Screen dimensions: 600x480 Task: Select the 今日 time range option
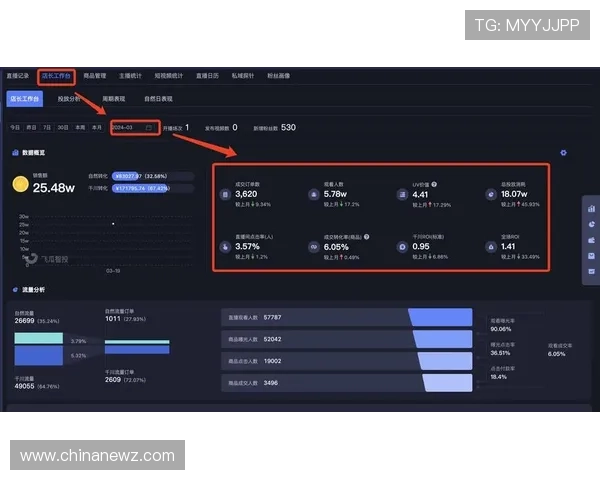pos(15,128)
